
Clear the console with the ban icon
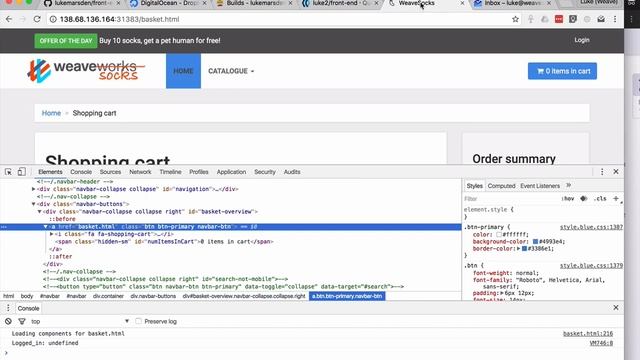(x=8, y=321)
